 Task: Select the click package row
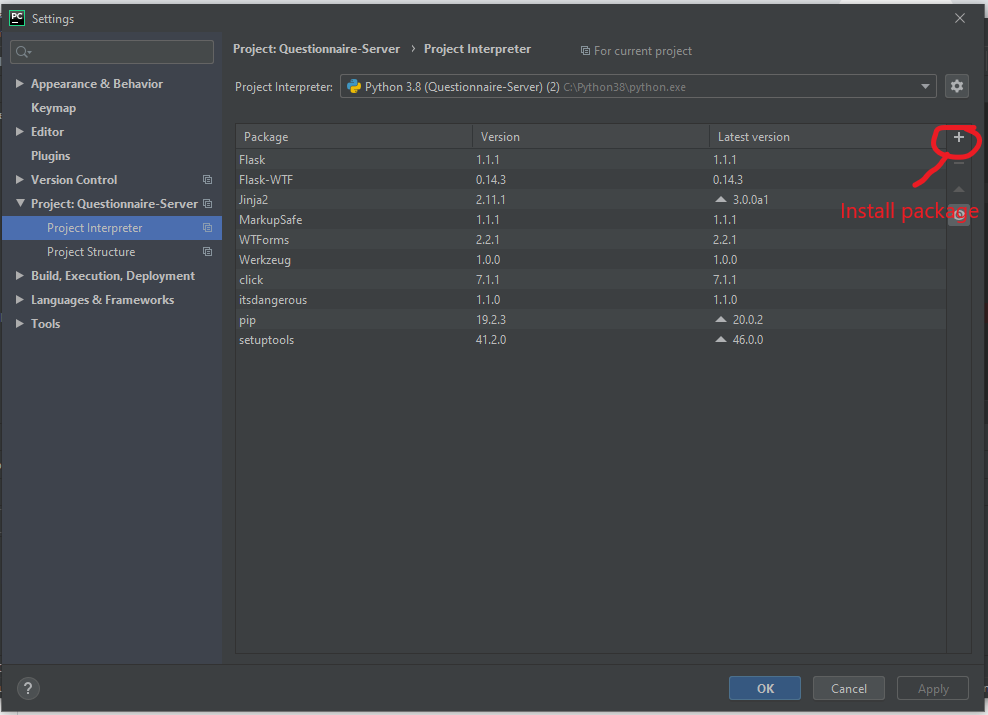pyautogui.click(x=590, y=280)
